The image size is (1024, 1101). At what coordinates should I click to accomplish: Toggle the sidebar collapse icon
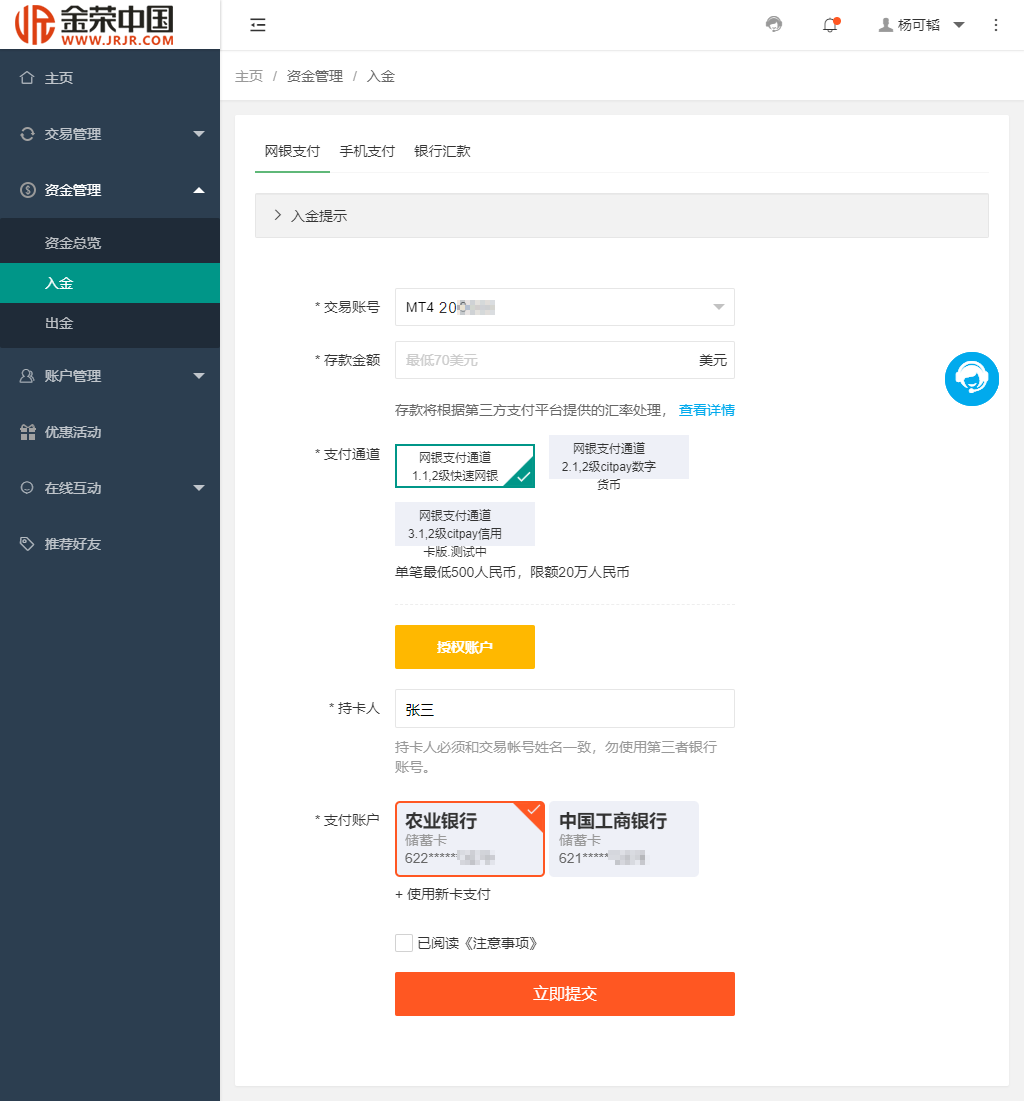(258, 25)
